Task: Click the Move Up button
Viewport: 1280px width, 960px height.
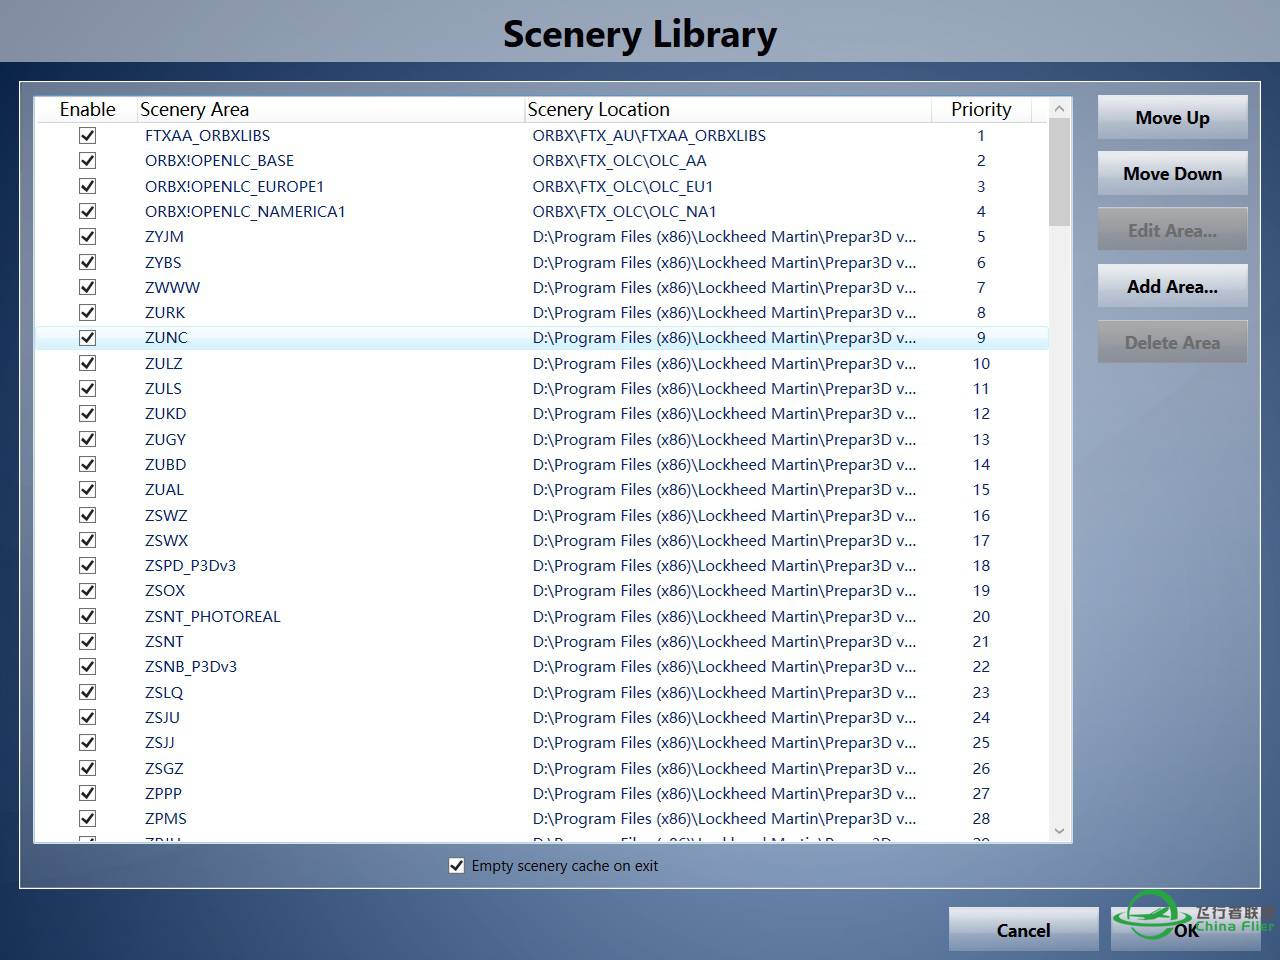Action: click(1172, 118)
